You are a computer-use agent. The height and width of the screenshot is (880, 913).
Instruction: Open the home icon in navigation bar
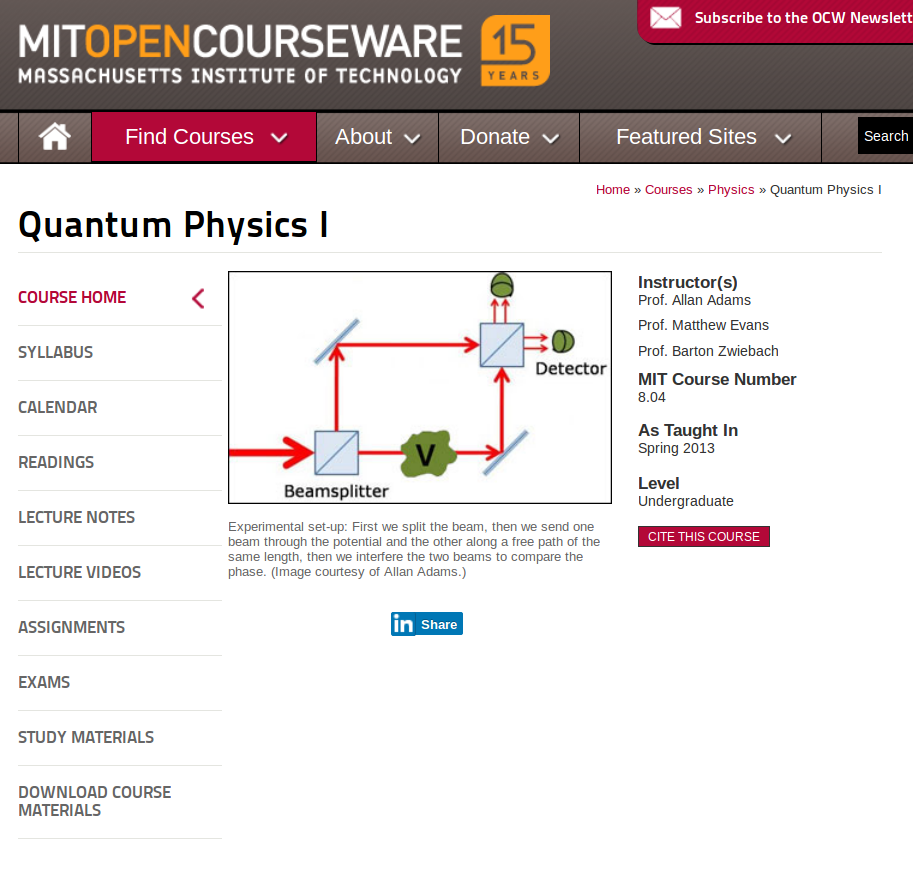pos(55,137)
